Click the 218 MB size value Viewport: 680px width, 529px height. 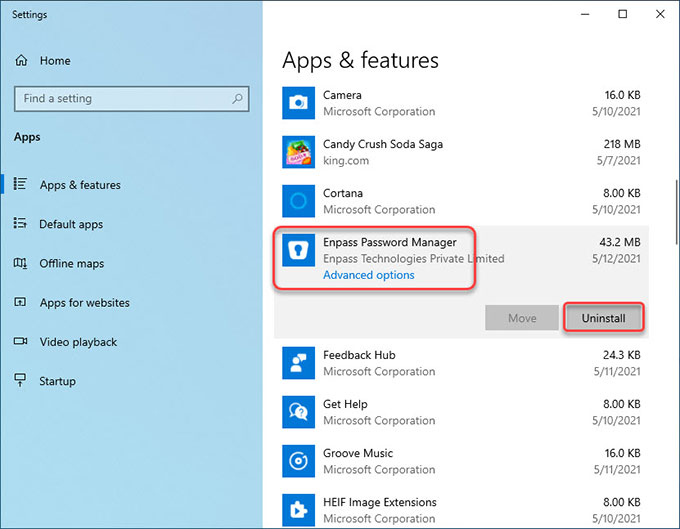tap(622, 144)
